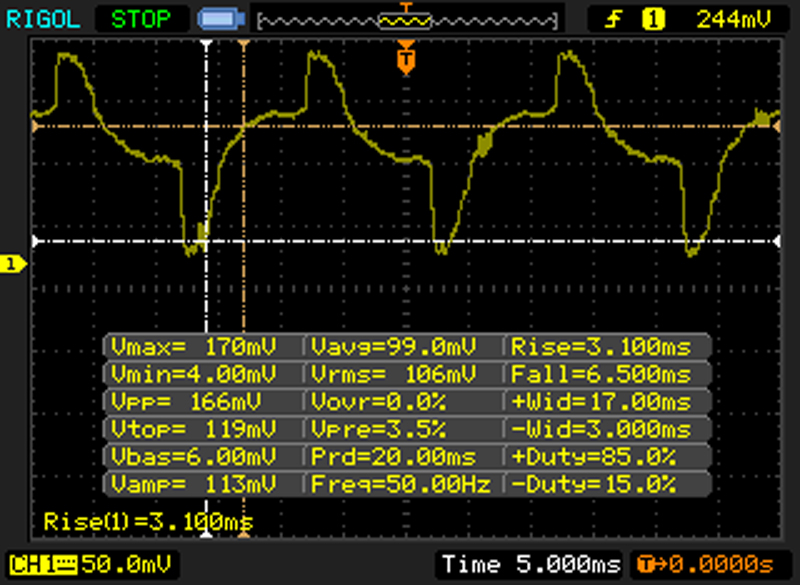Click the Fall=6.500ms measurement
This screenshot has height=585, width=800.
(601, 374)
